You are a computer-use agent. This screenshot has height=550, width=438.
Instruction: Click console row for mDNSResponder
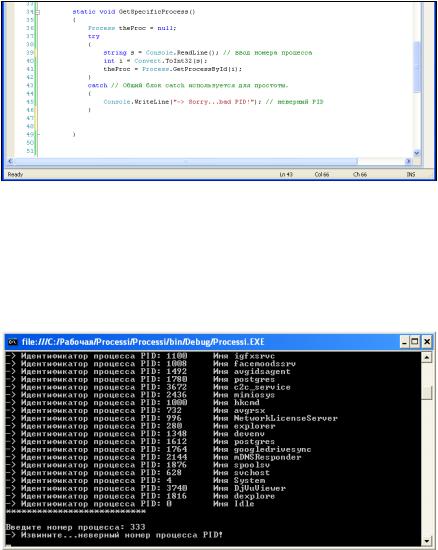(154, 457)
